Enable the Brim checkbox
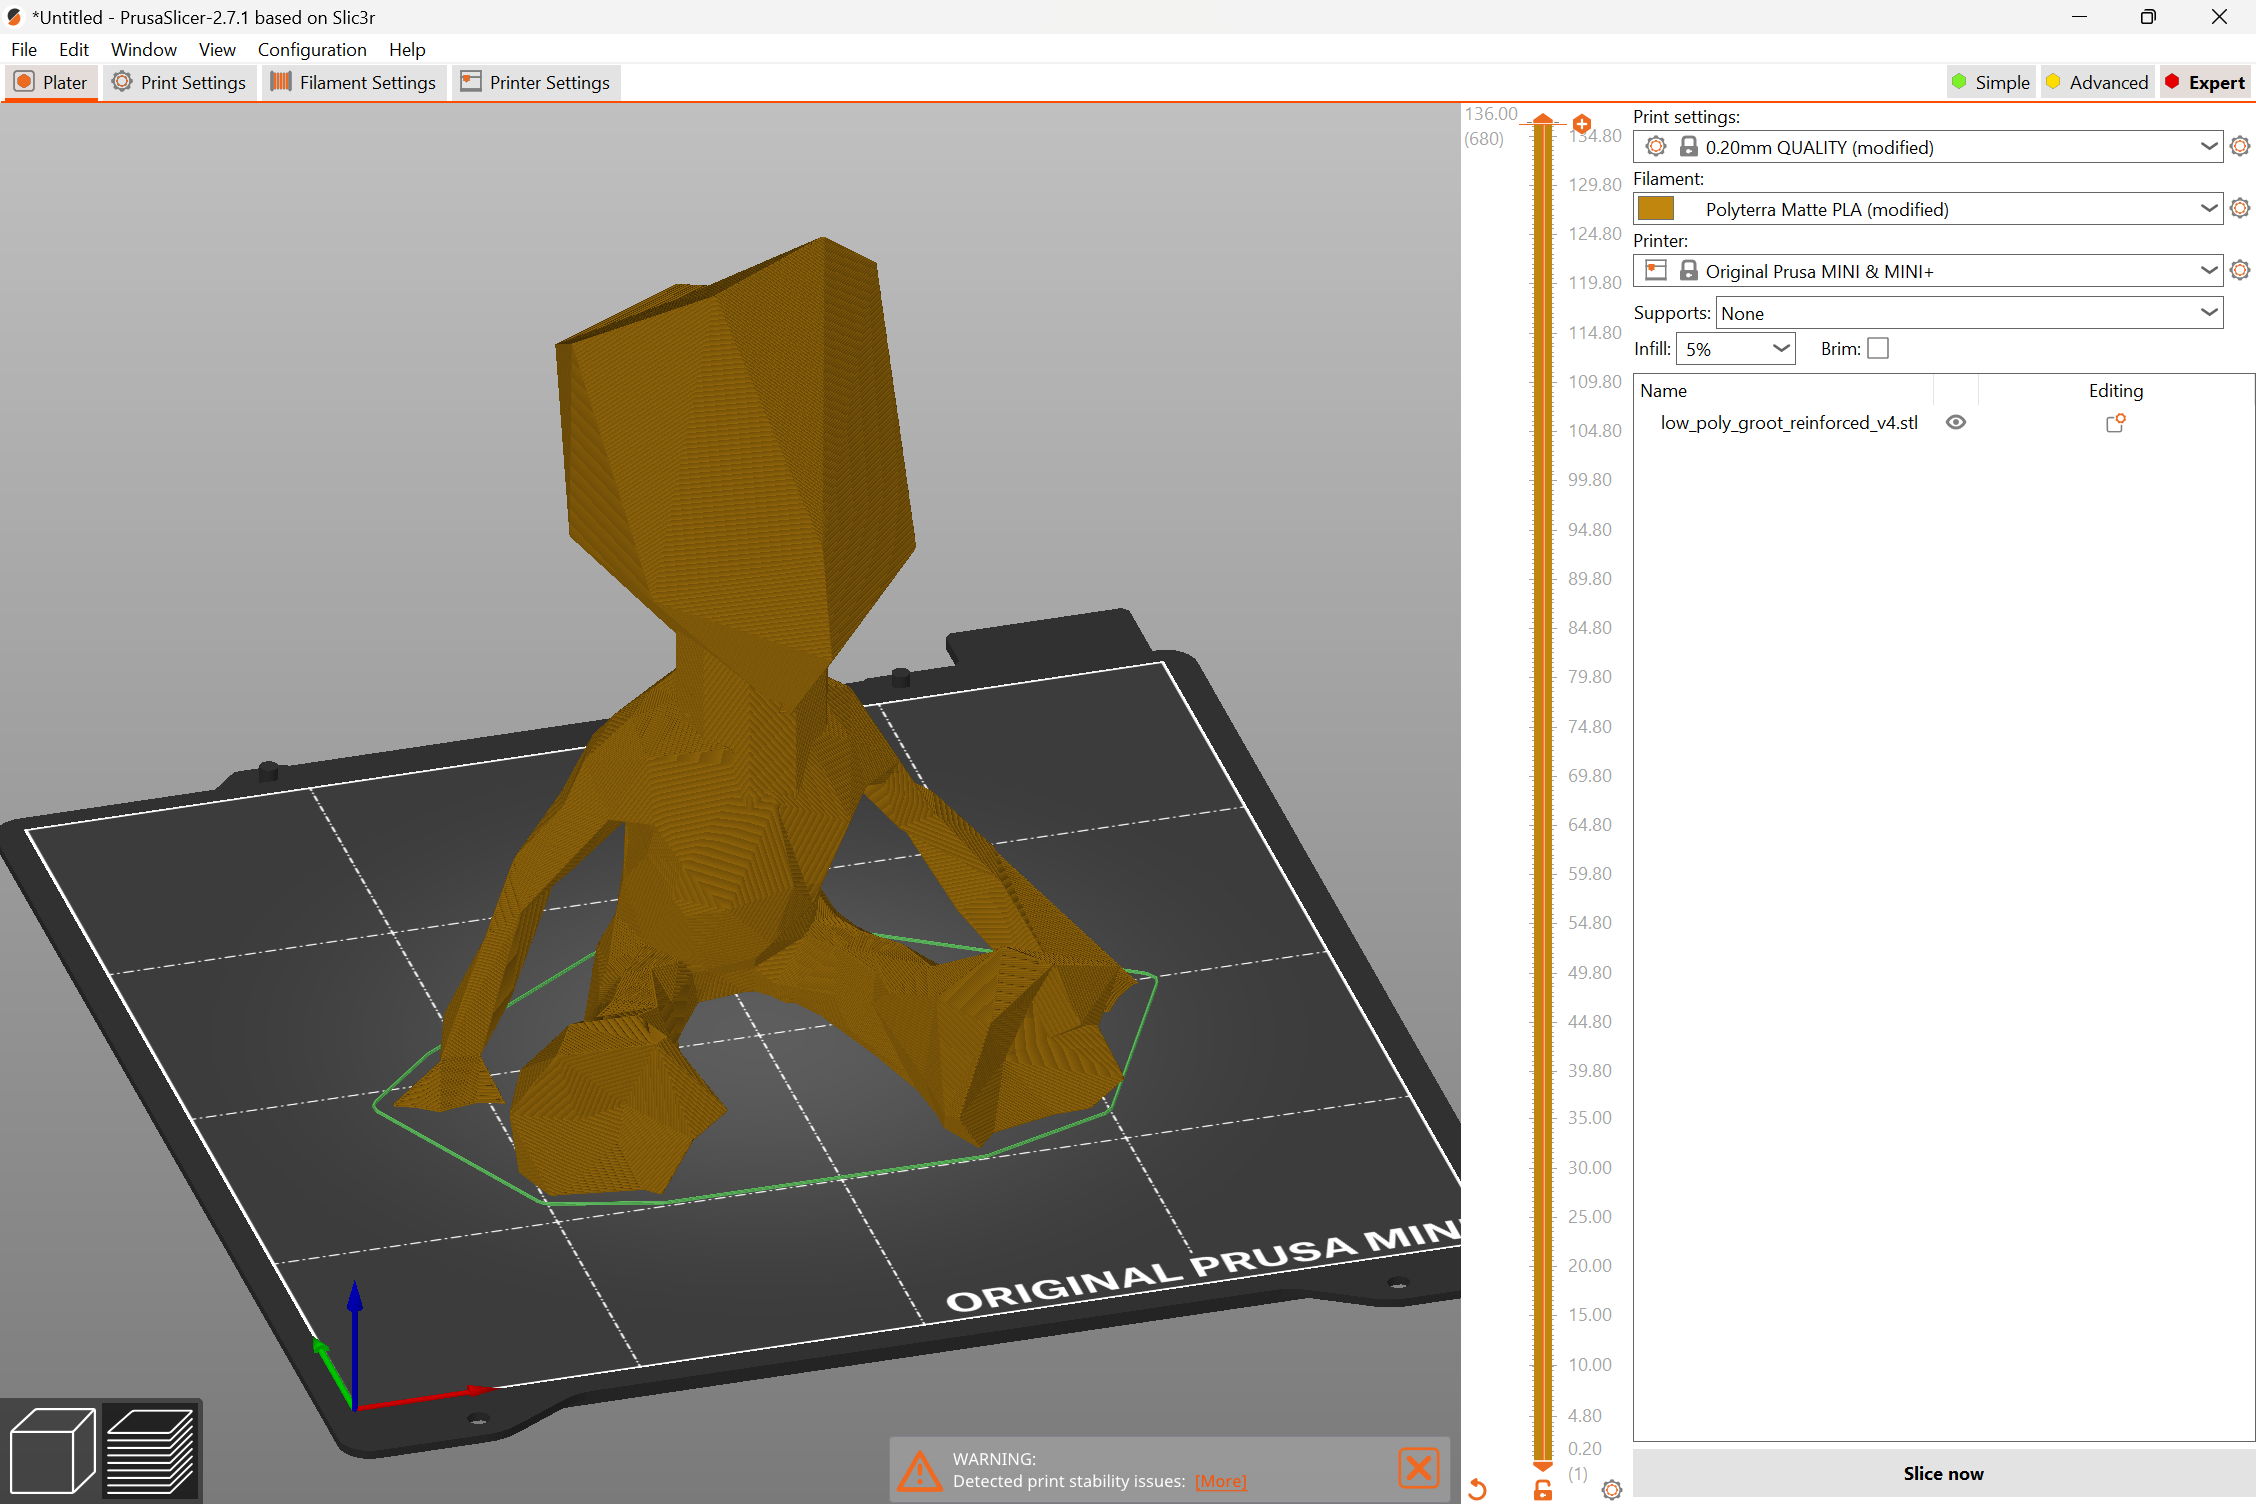2256x1504 pixels. (x=1878, y=348)
